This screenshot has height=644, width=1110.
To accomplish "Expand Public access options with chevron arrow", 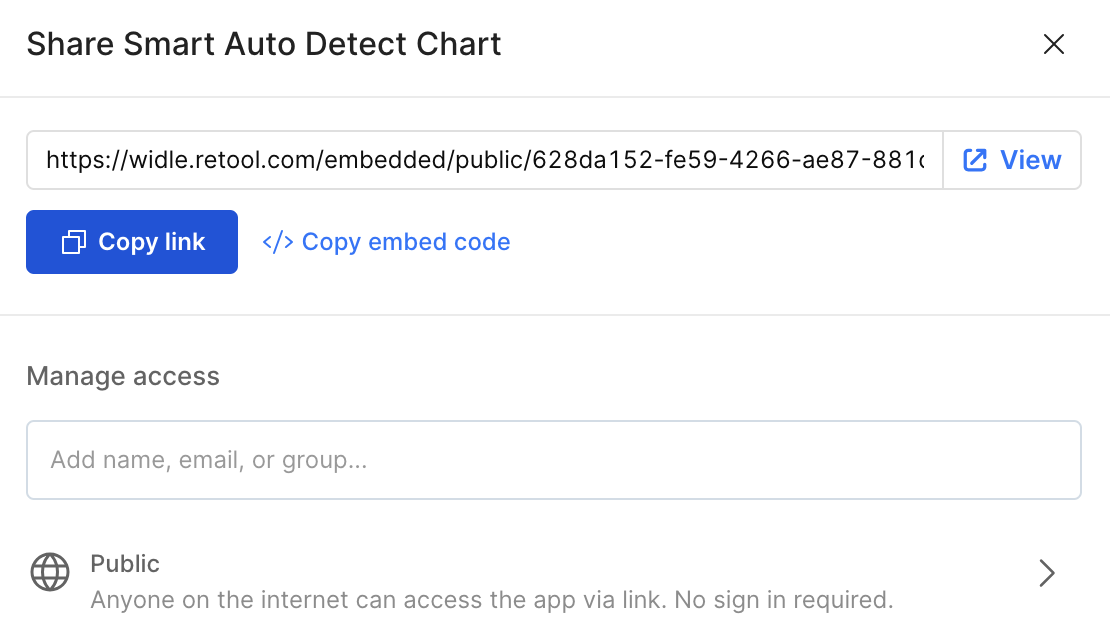I will coord(1047,573).
